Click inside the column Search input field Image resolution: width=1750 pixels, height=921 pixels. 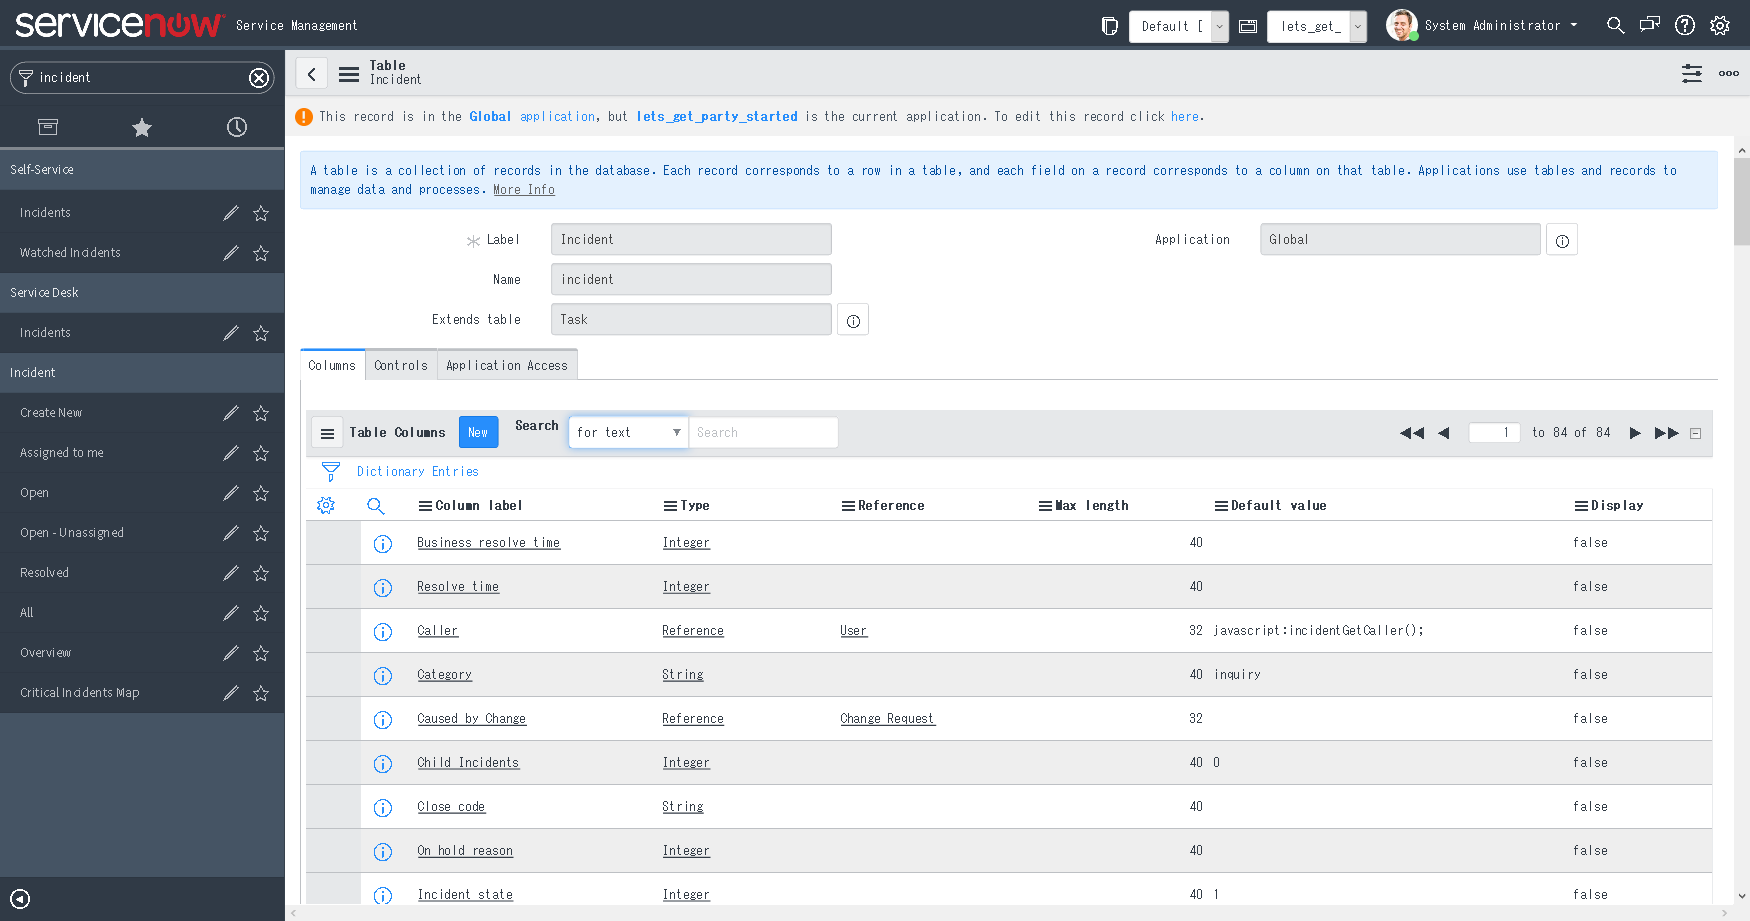[x=763, y=432]
